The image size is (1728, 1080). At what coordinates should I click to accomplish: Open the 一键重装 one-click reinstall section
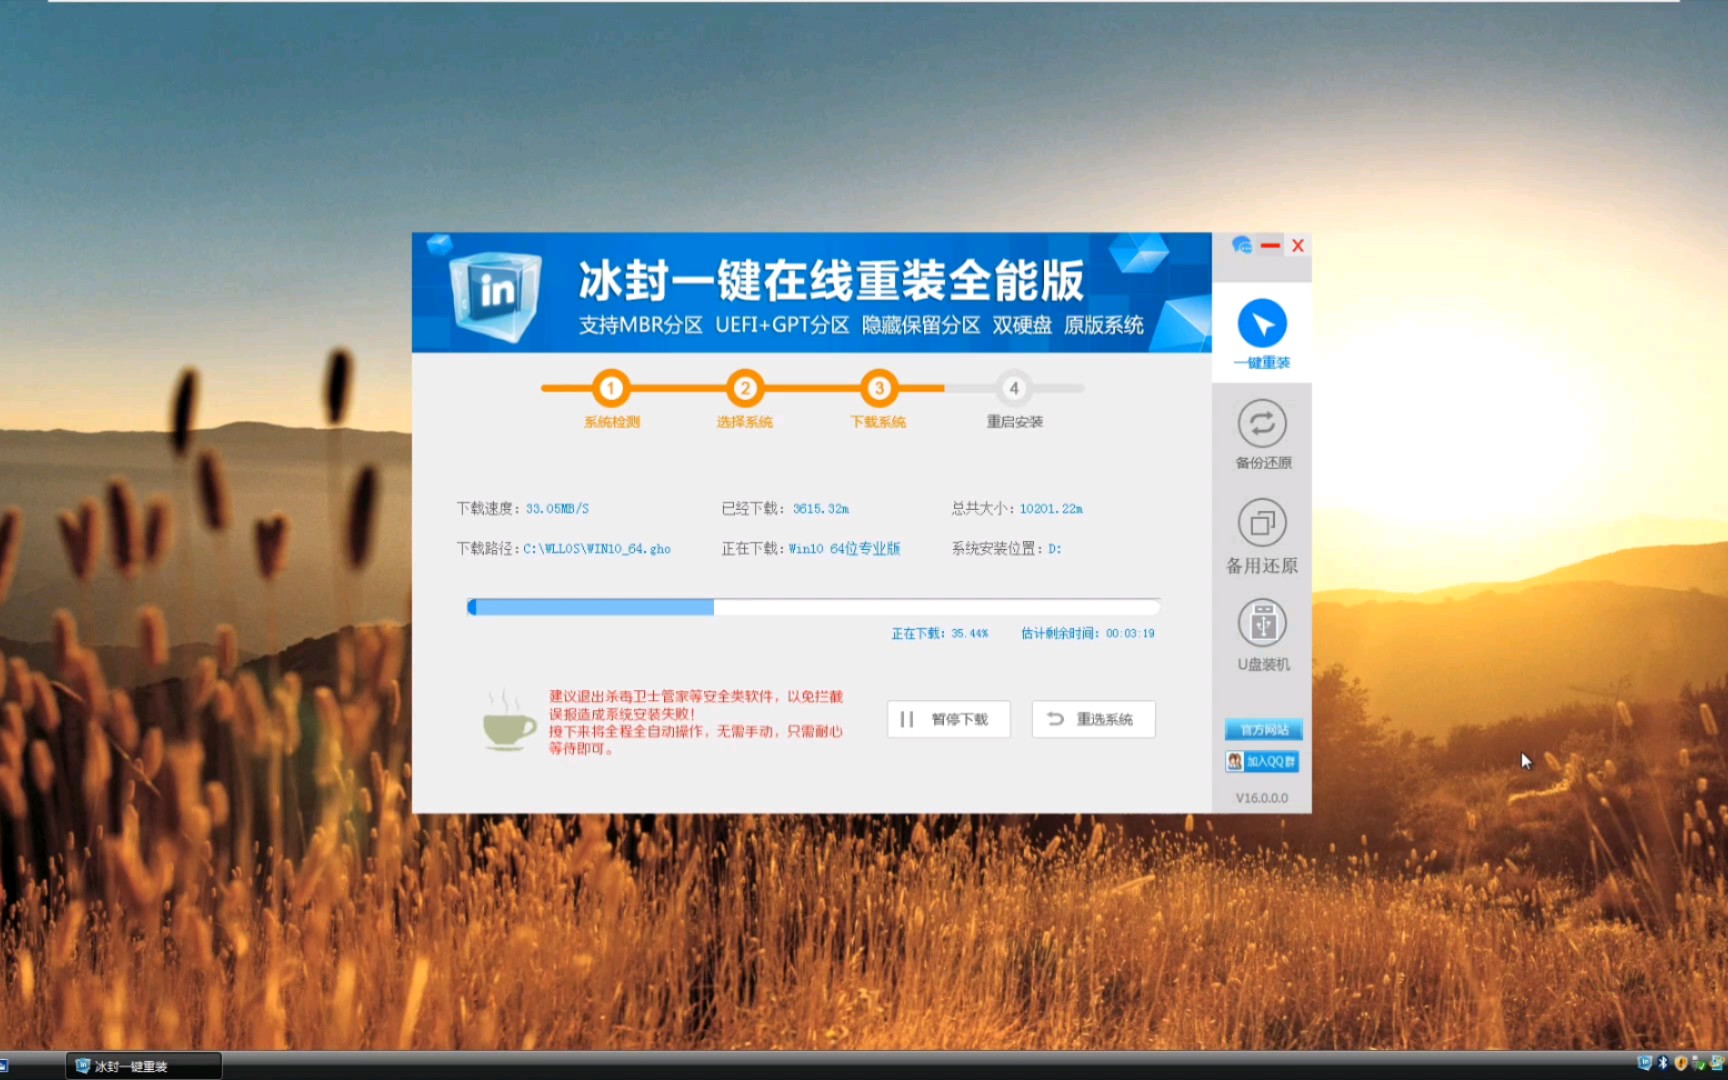coord(1262,334)
